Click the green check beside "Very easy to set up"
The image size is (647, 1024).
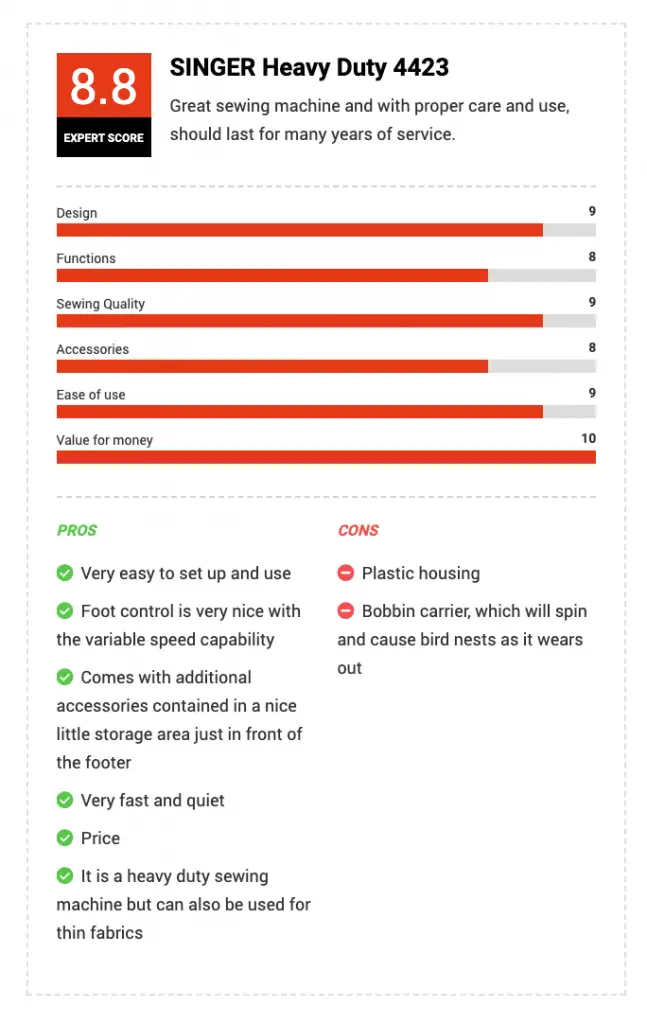(65, 573)
